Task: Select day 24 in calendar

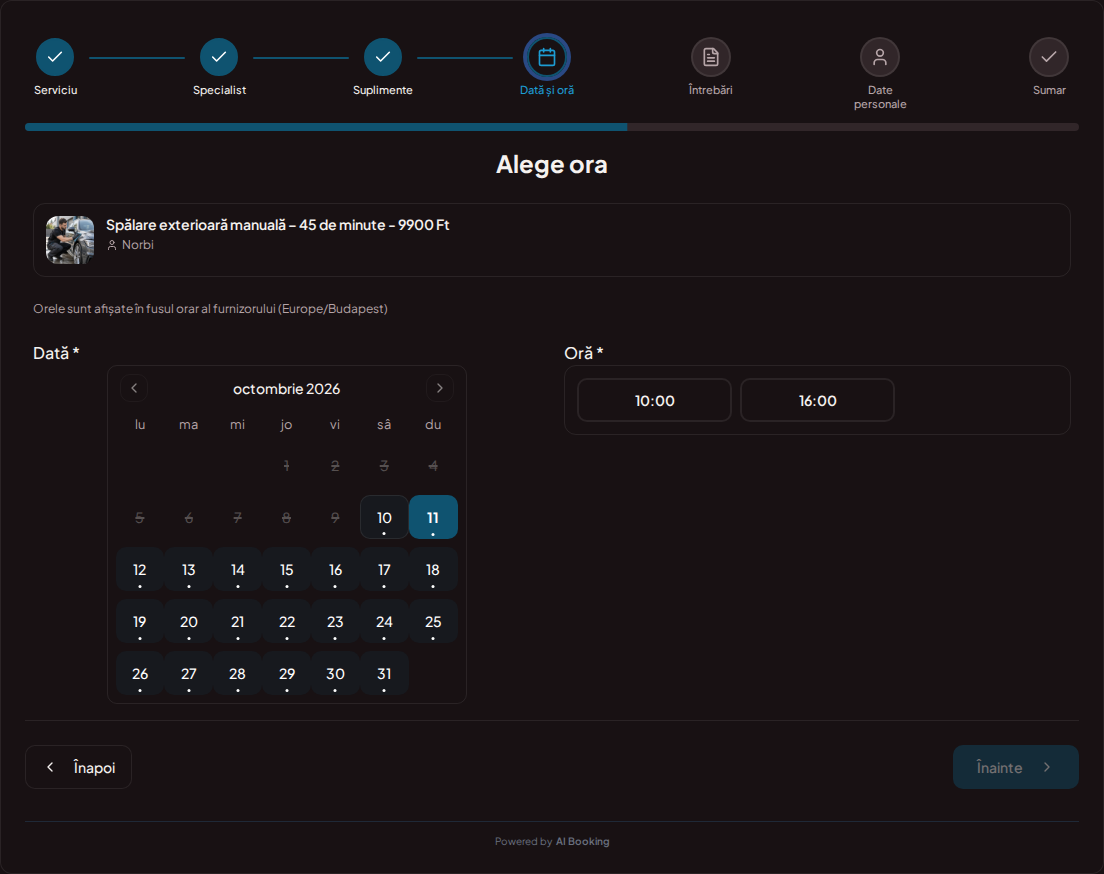Action: point(384,621)
